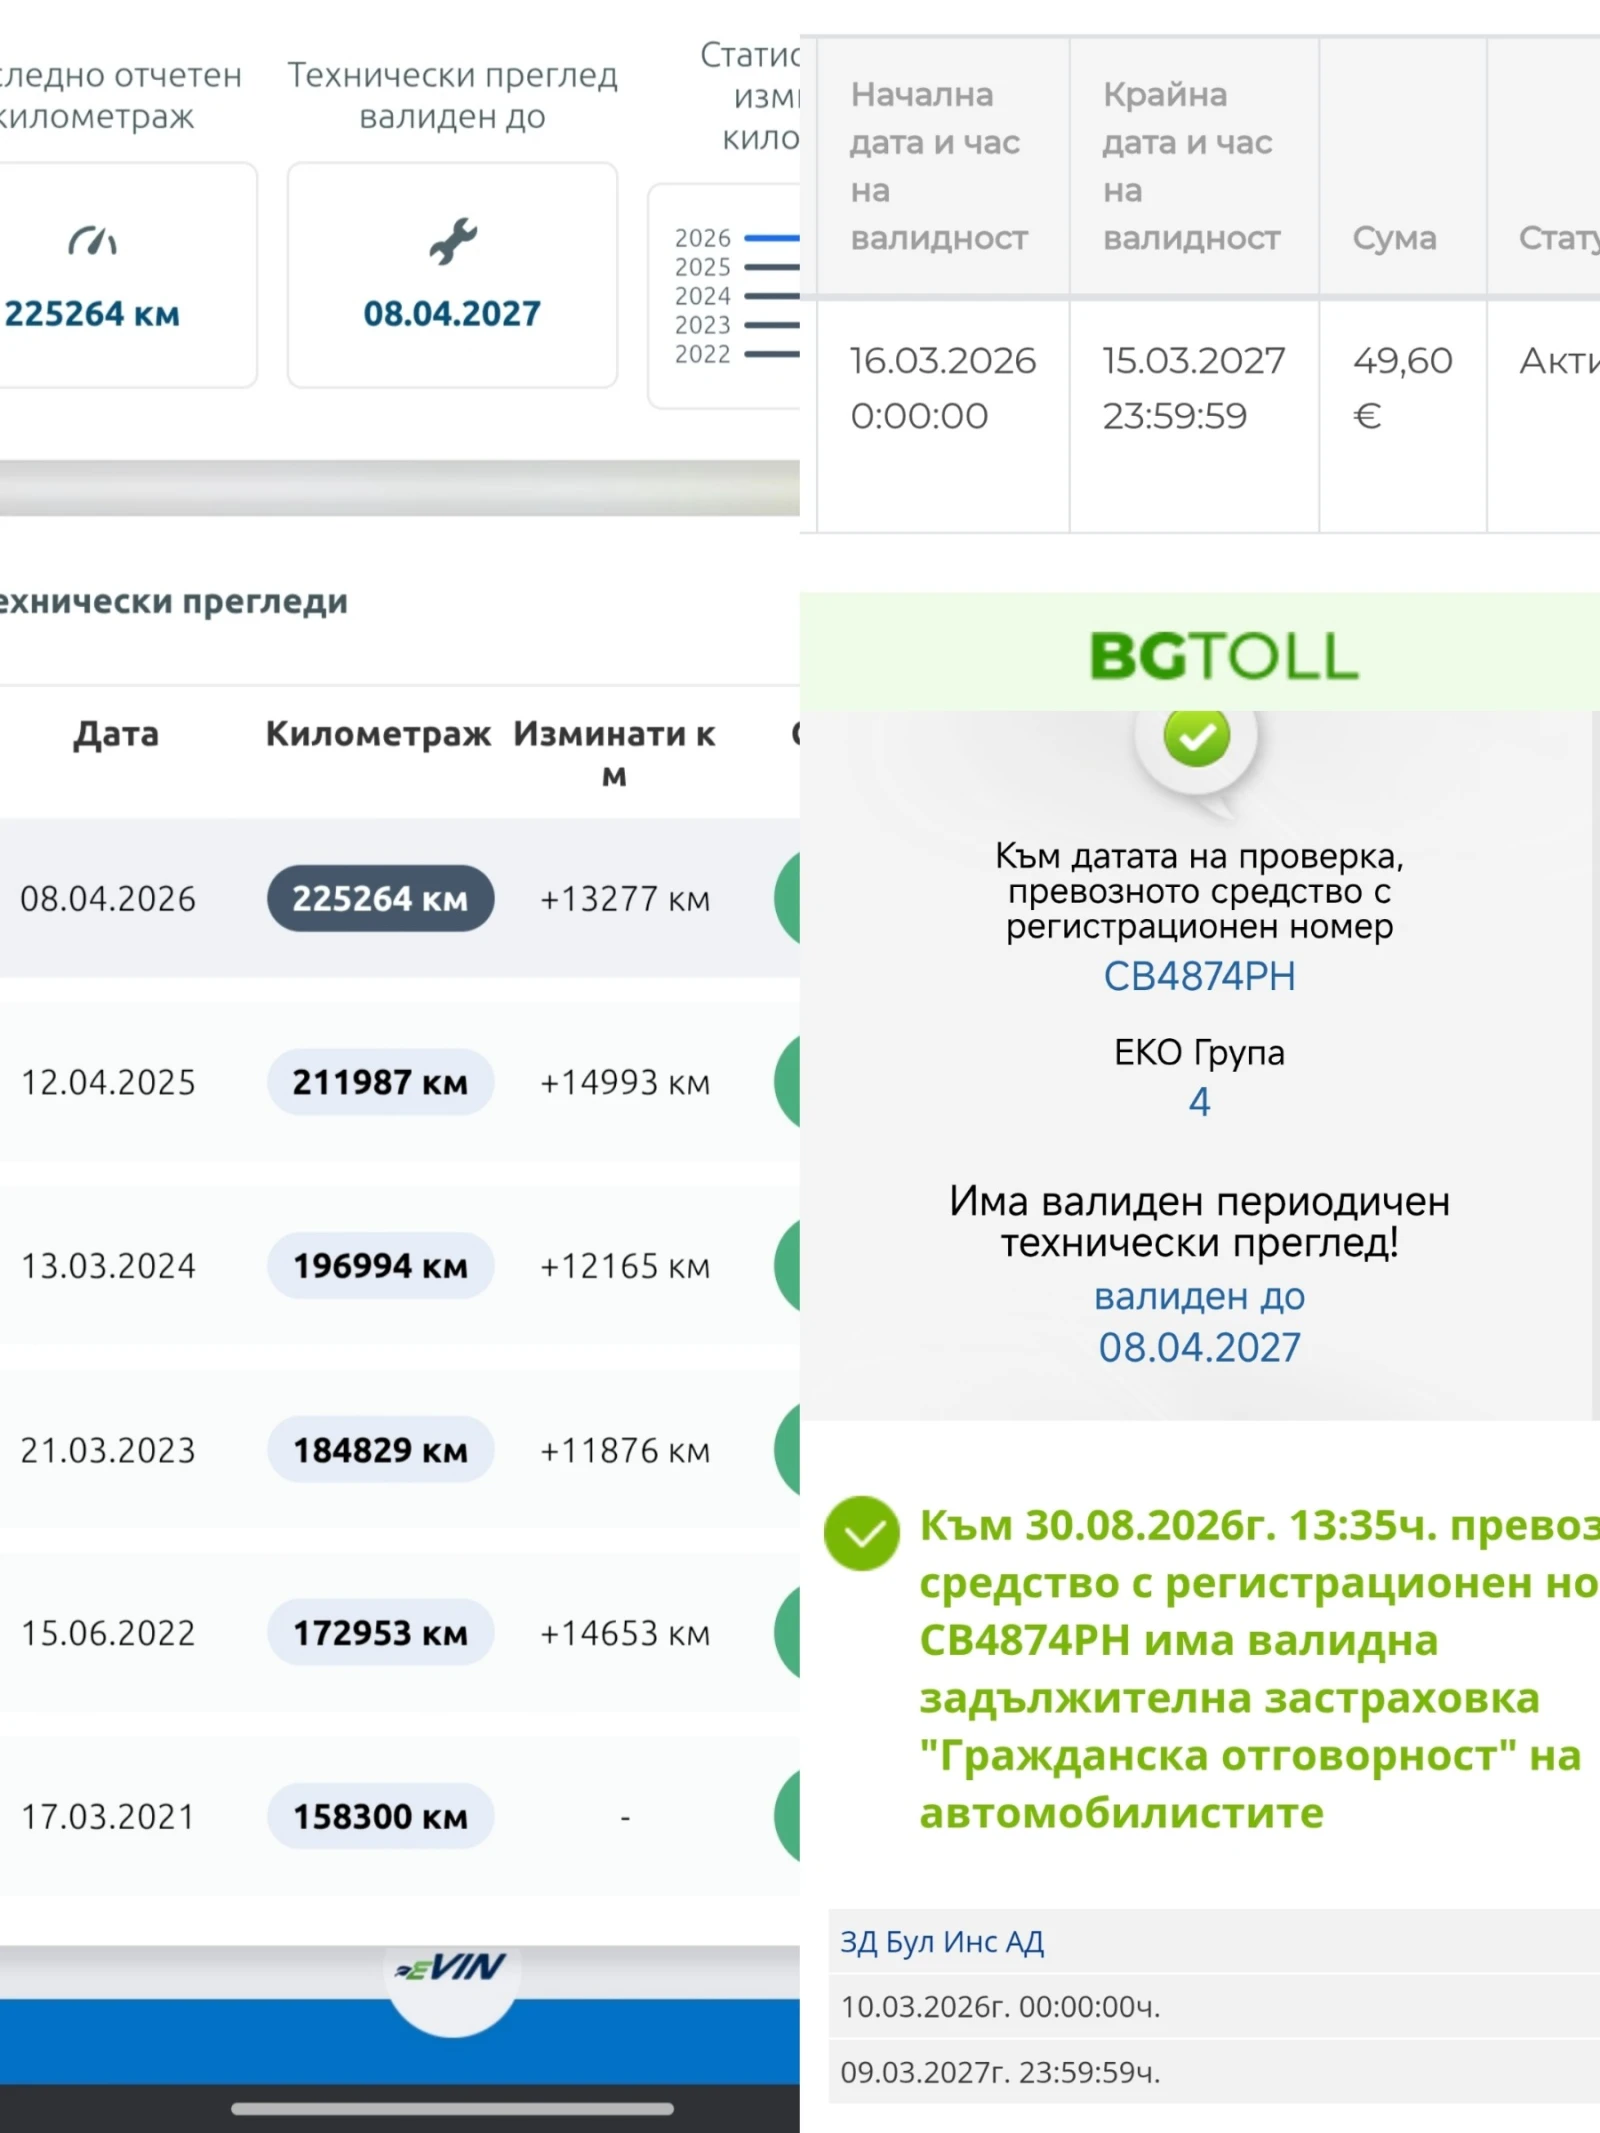The image size is (1600, 2133).
Task: Select the 13.03.2024 inspection row
Action: coord(400,1265)
